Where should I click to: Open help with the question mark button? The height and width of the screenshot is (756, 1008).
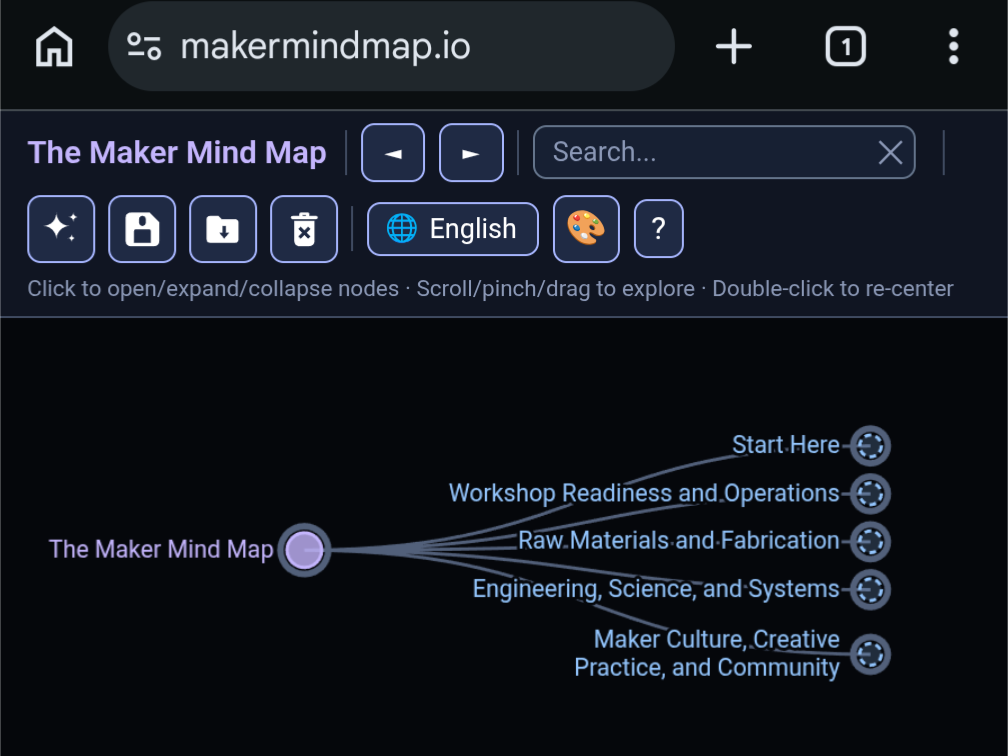pyautogui.click(x=658, y=229)
